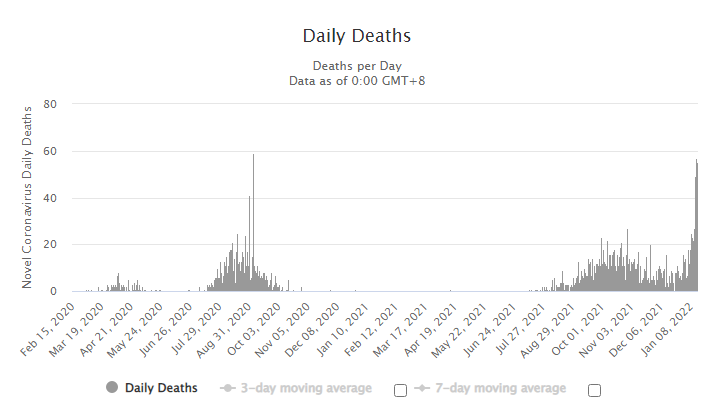710x401 pixels.
Task: Show the 3-day moving average series label
Action: (306, 388)
